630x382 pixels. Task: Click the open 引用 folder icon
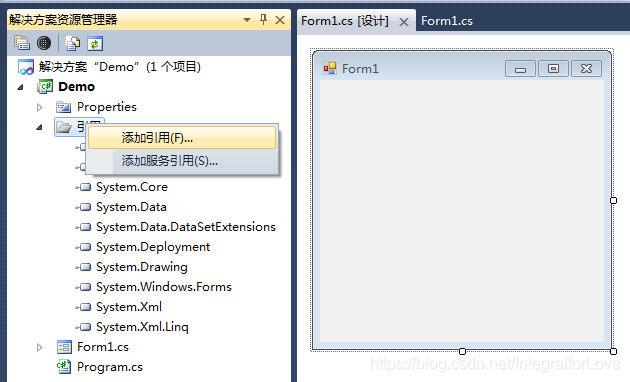(x=63, y=127)
